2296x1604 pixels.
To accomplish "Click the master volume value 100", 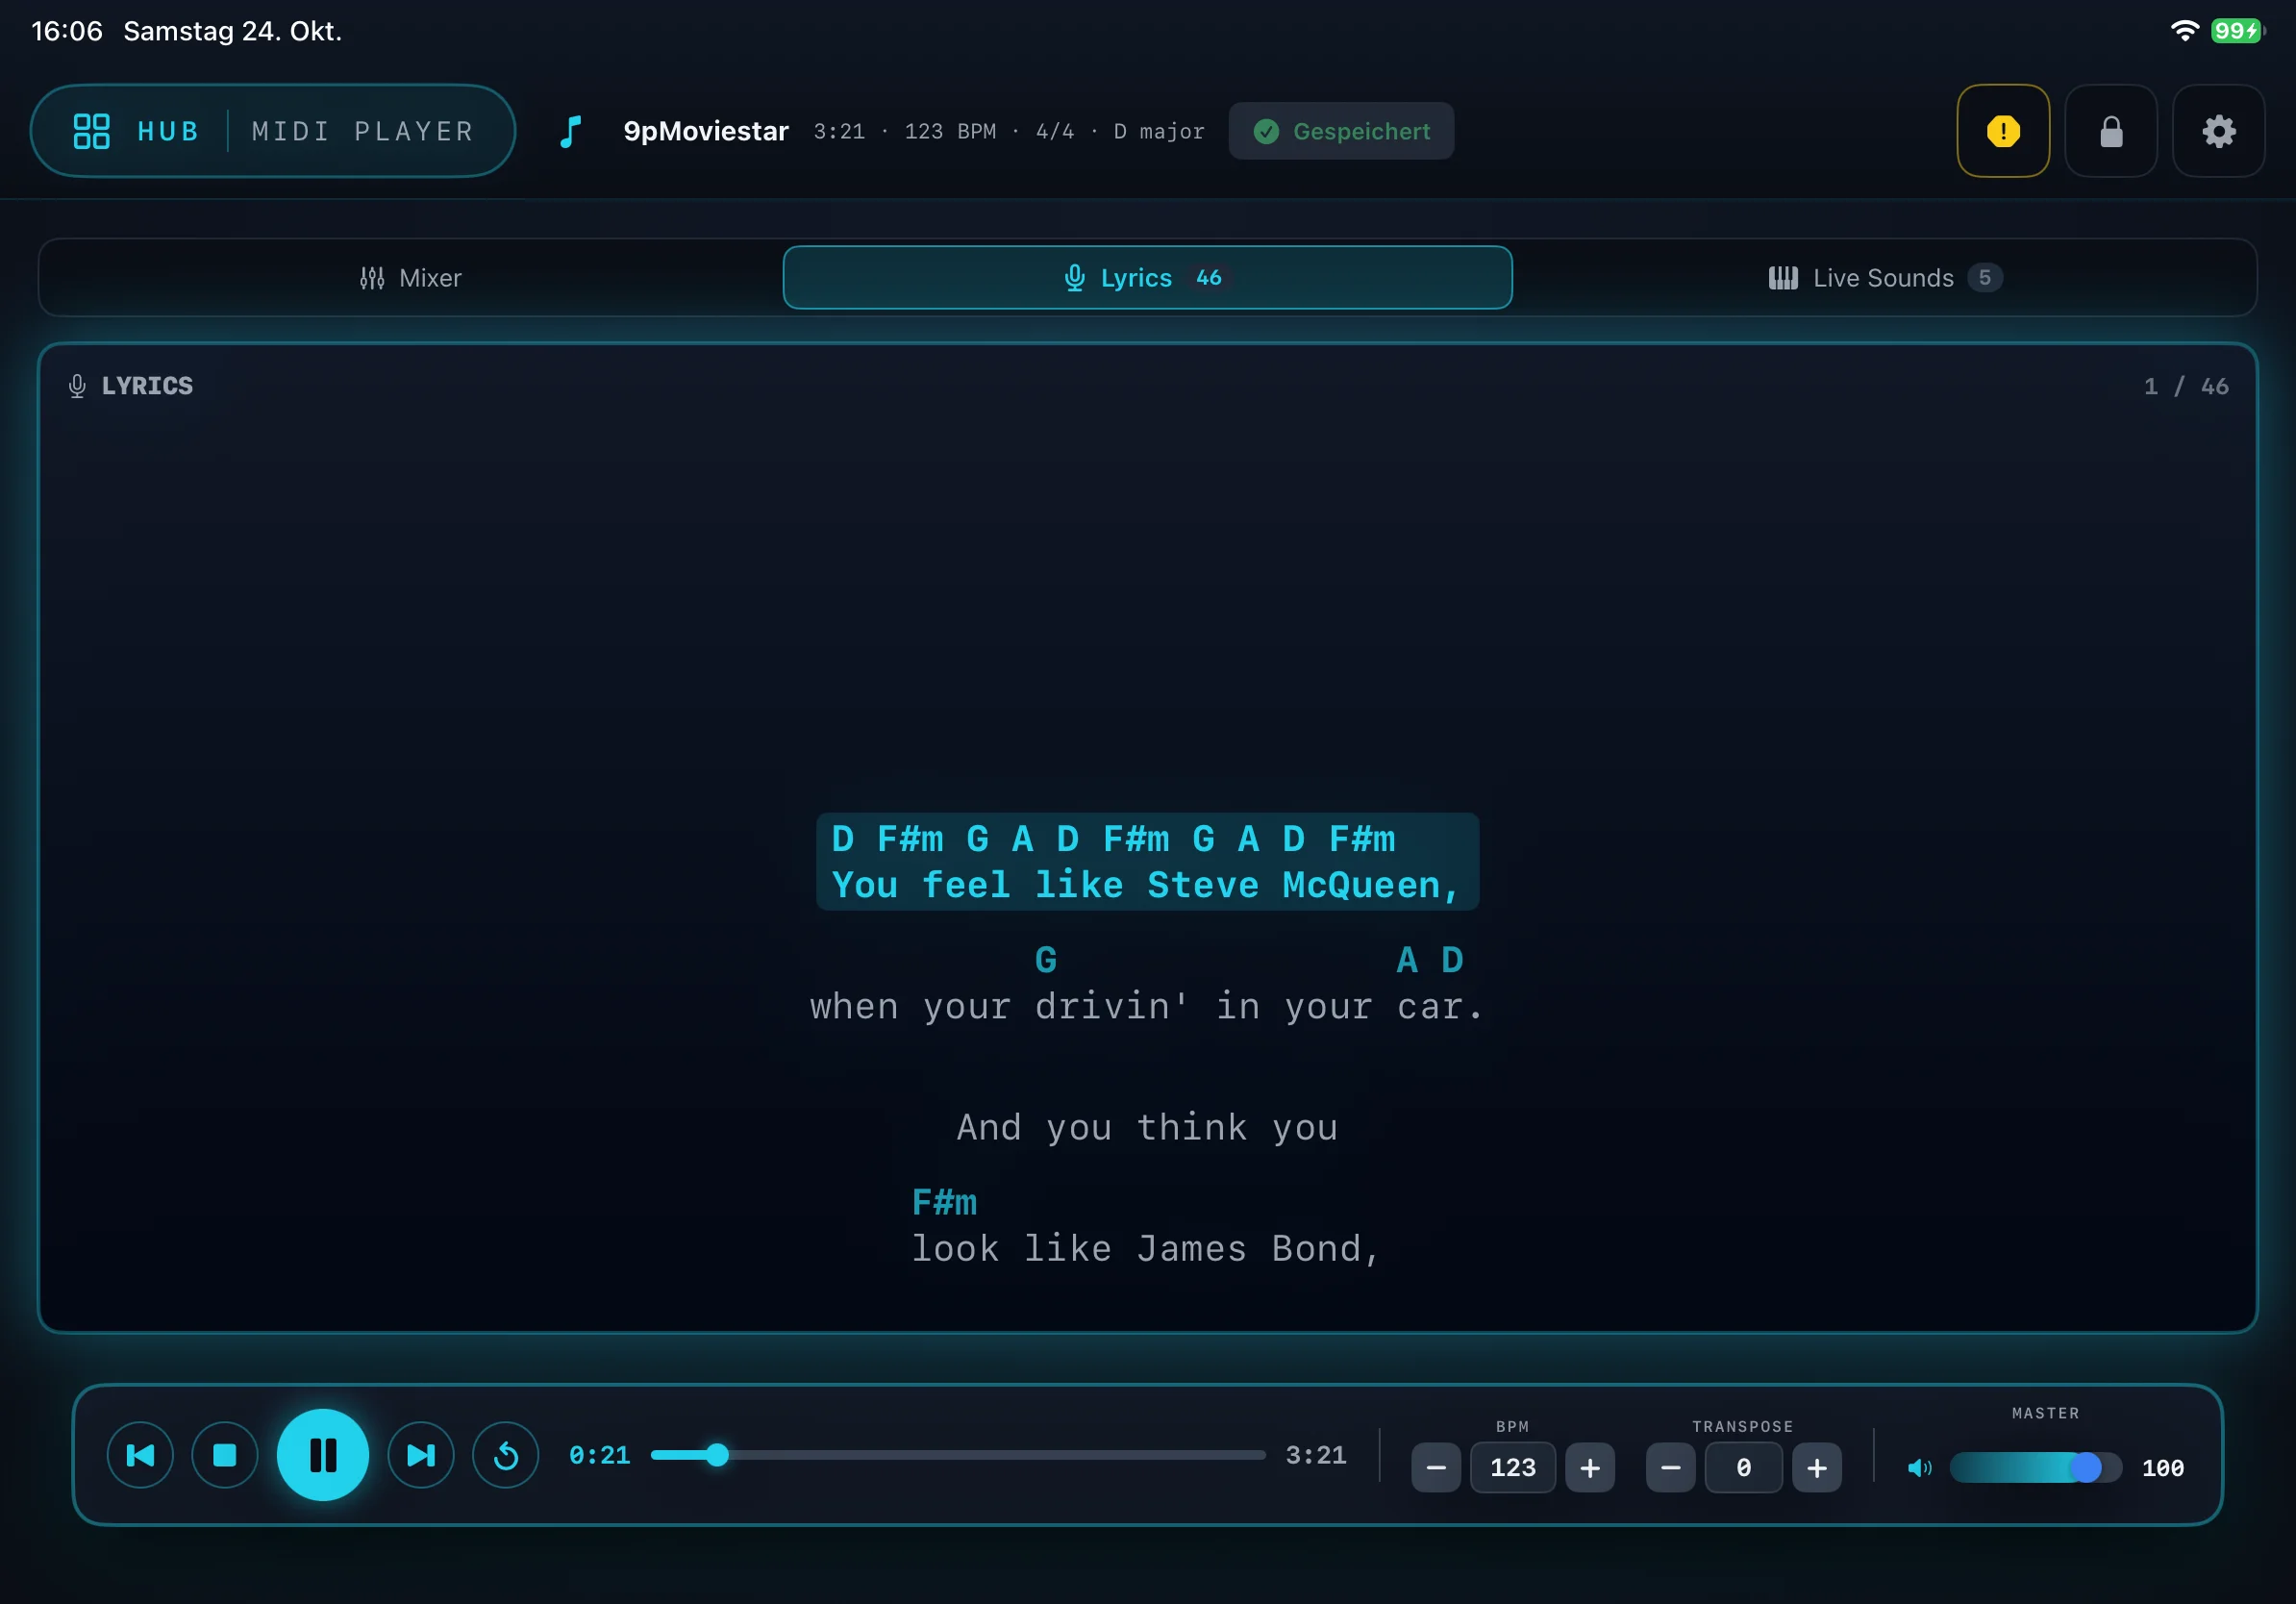I will (x=2163, y=1467).
